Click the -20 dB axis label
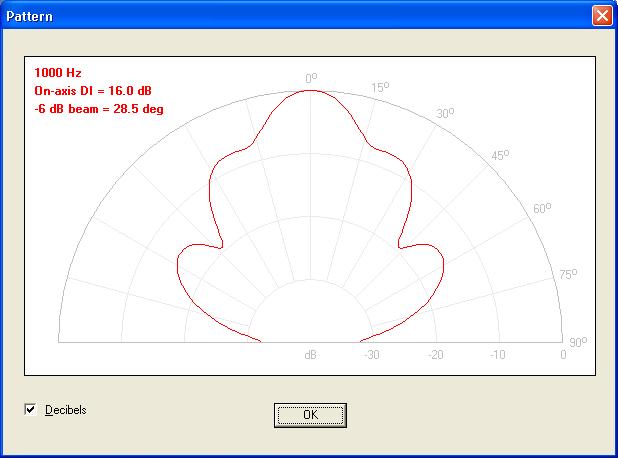 436,355
